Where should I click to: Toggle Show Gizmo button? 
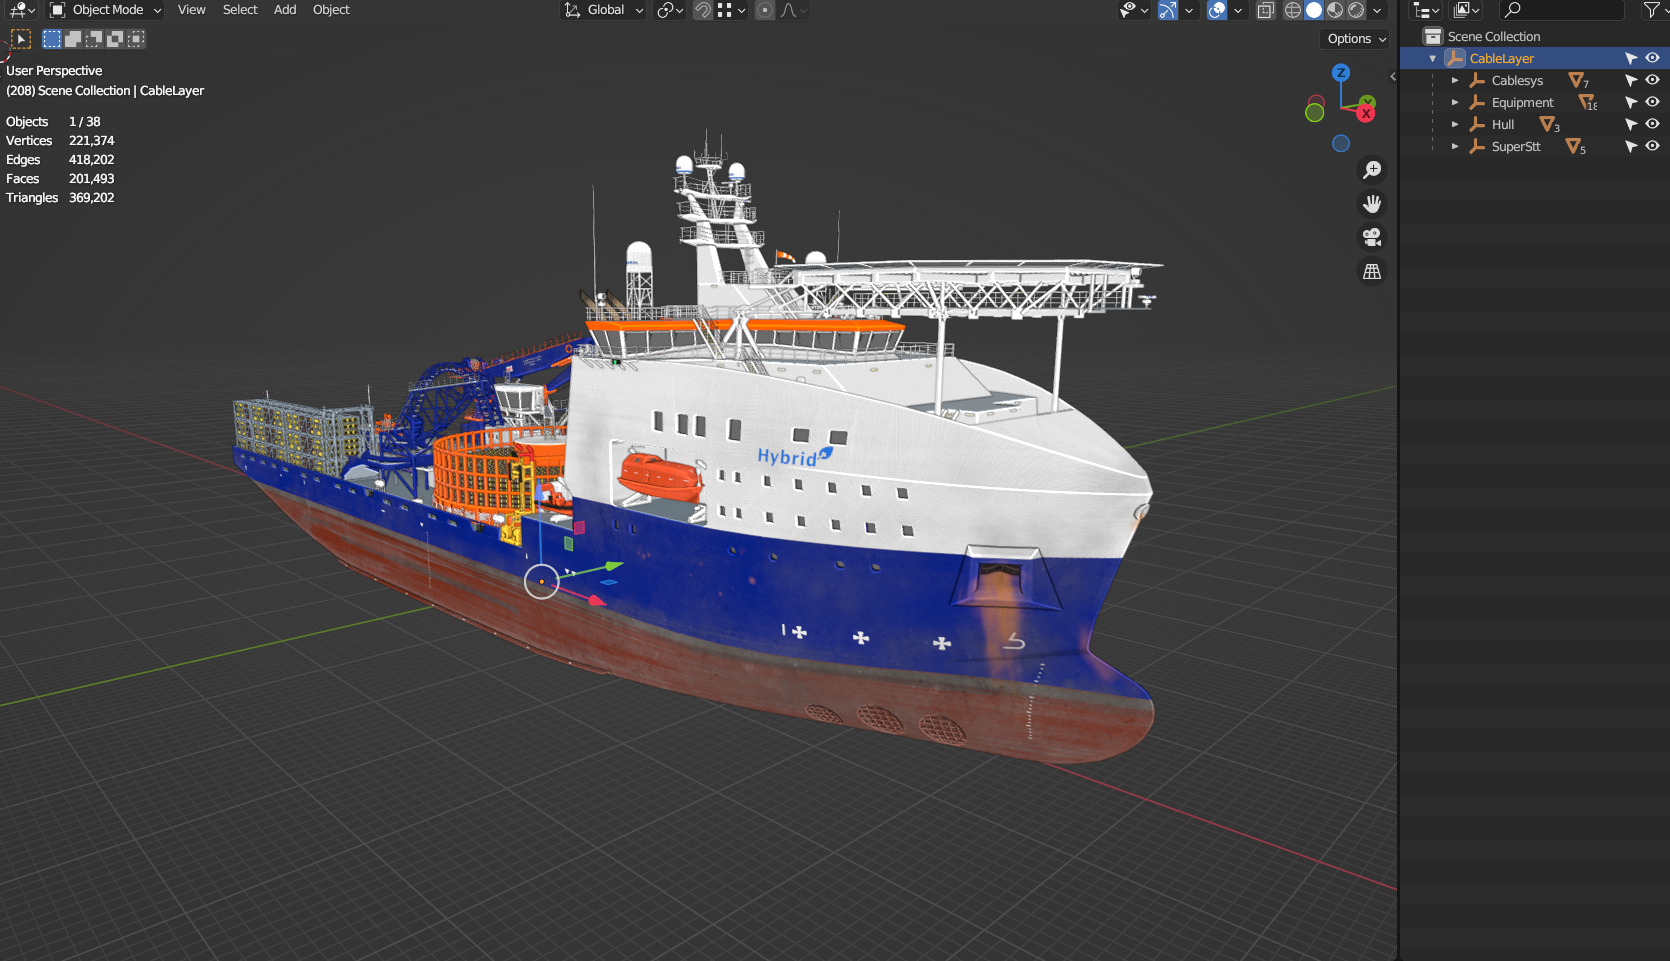coord(1168,10)
